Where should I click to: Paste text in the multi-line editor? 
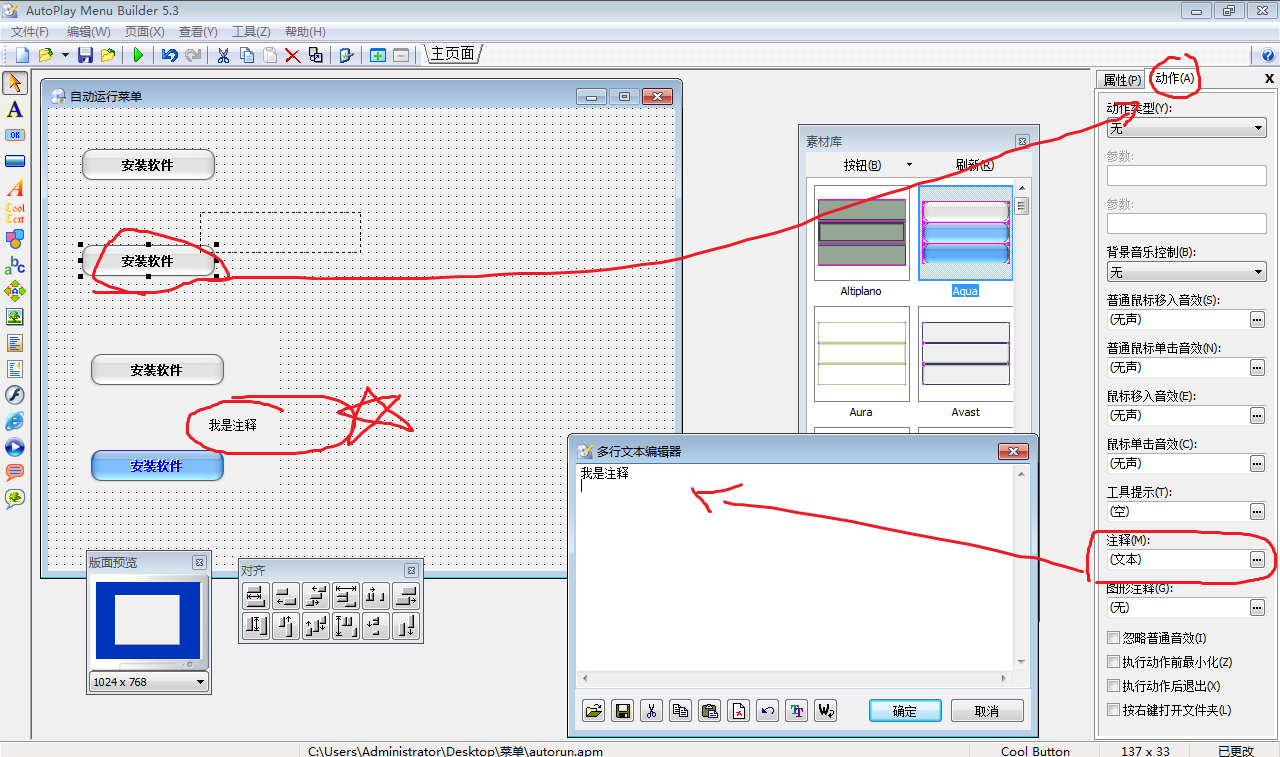(710, 711)
